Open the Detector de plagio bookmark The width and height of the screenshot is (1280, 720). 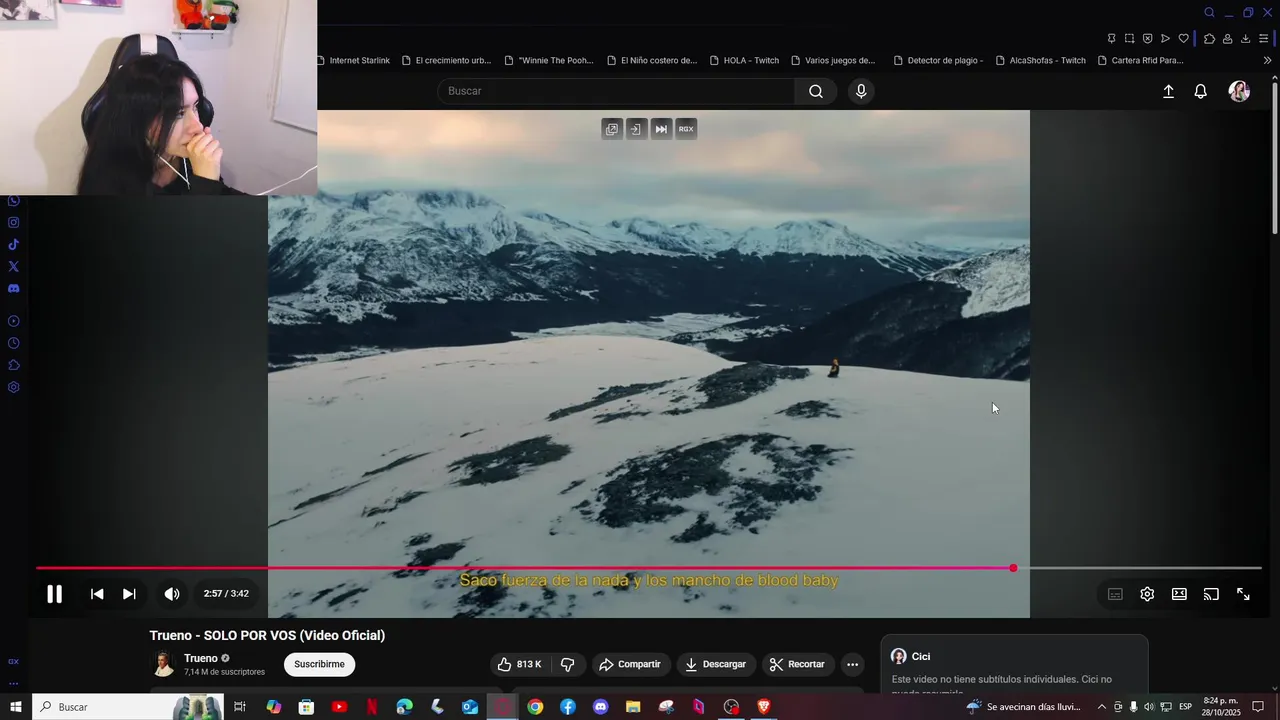point(938,60)
